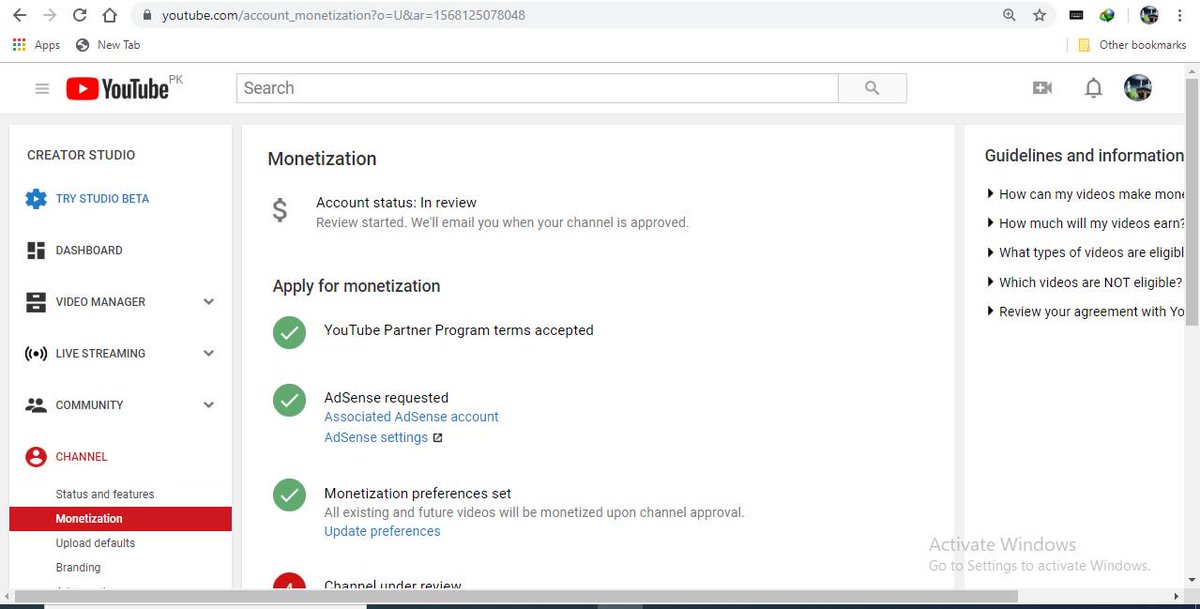
Task: Expand 'How can my videos make money' triangle
Action: point(990,194)
